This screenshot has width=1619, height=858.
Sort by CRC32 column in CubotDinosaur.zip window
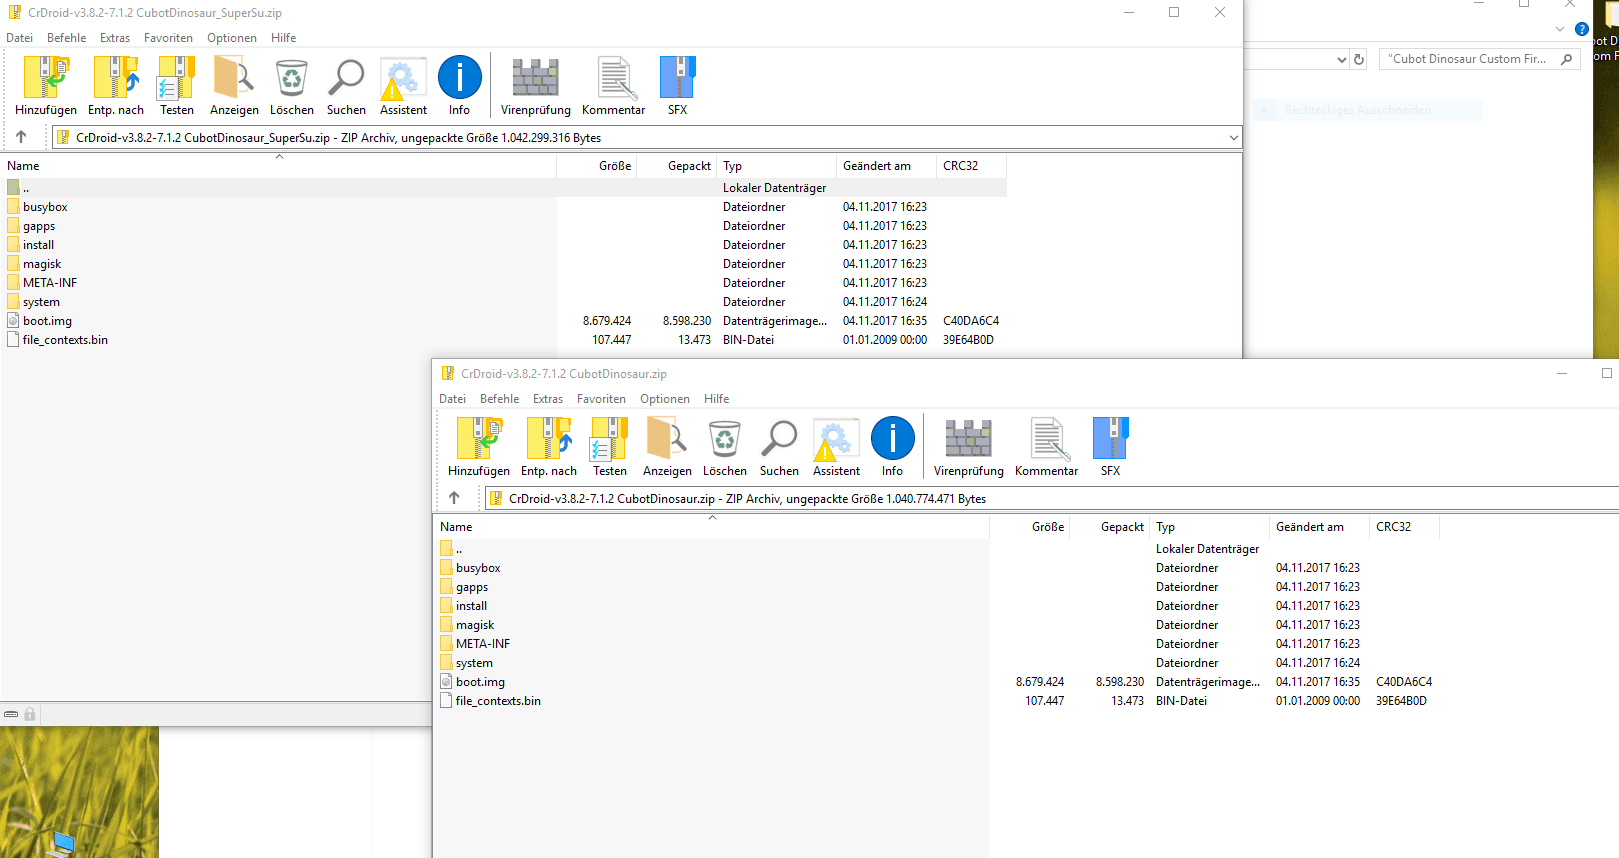click(x=1404, y=527)
